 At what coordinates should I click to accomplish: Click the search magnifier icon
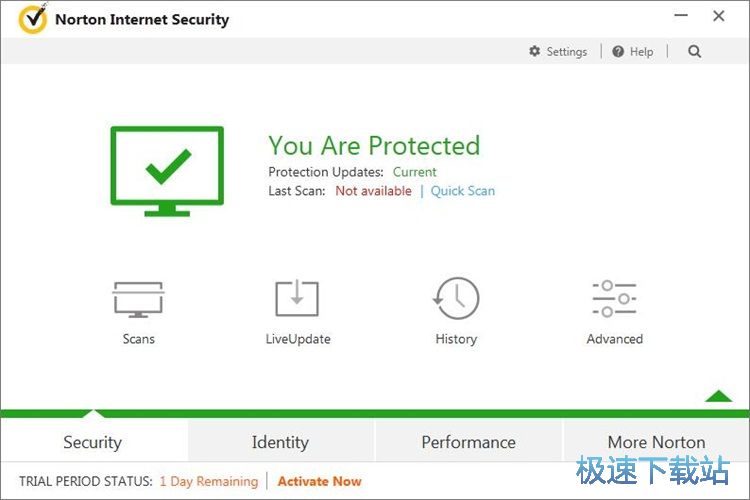pyautogui.click(x=695, y=51)
